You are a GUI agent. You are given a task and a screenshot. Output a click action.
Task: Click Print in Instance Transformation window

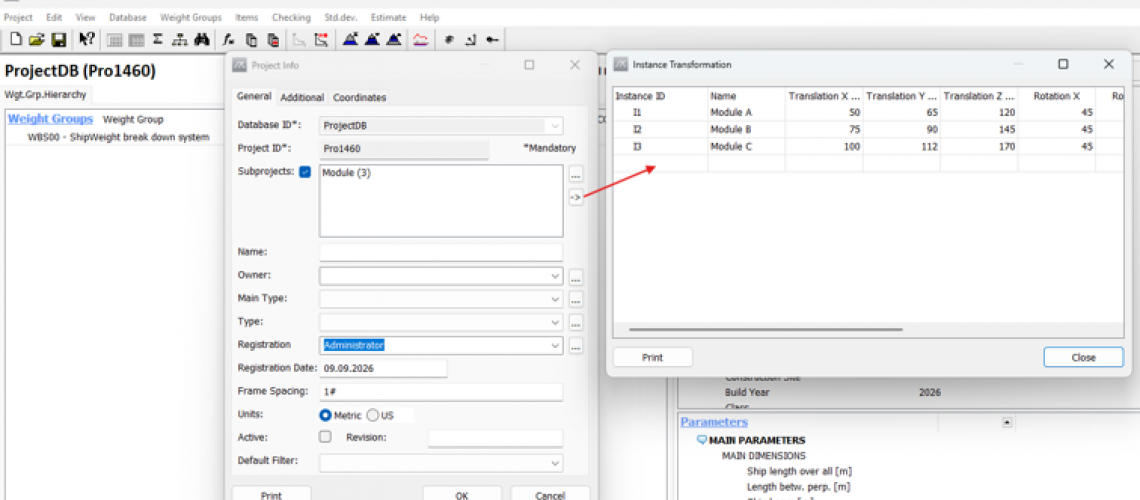coord(652,358)
